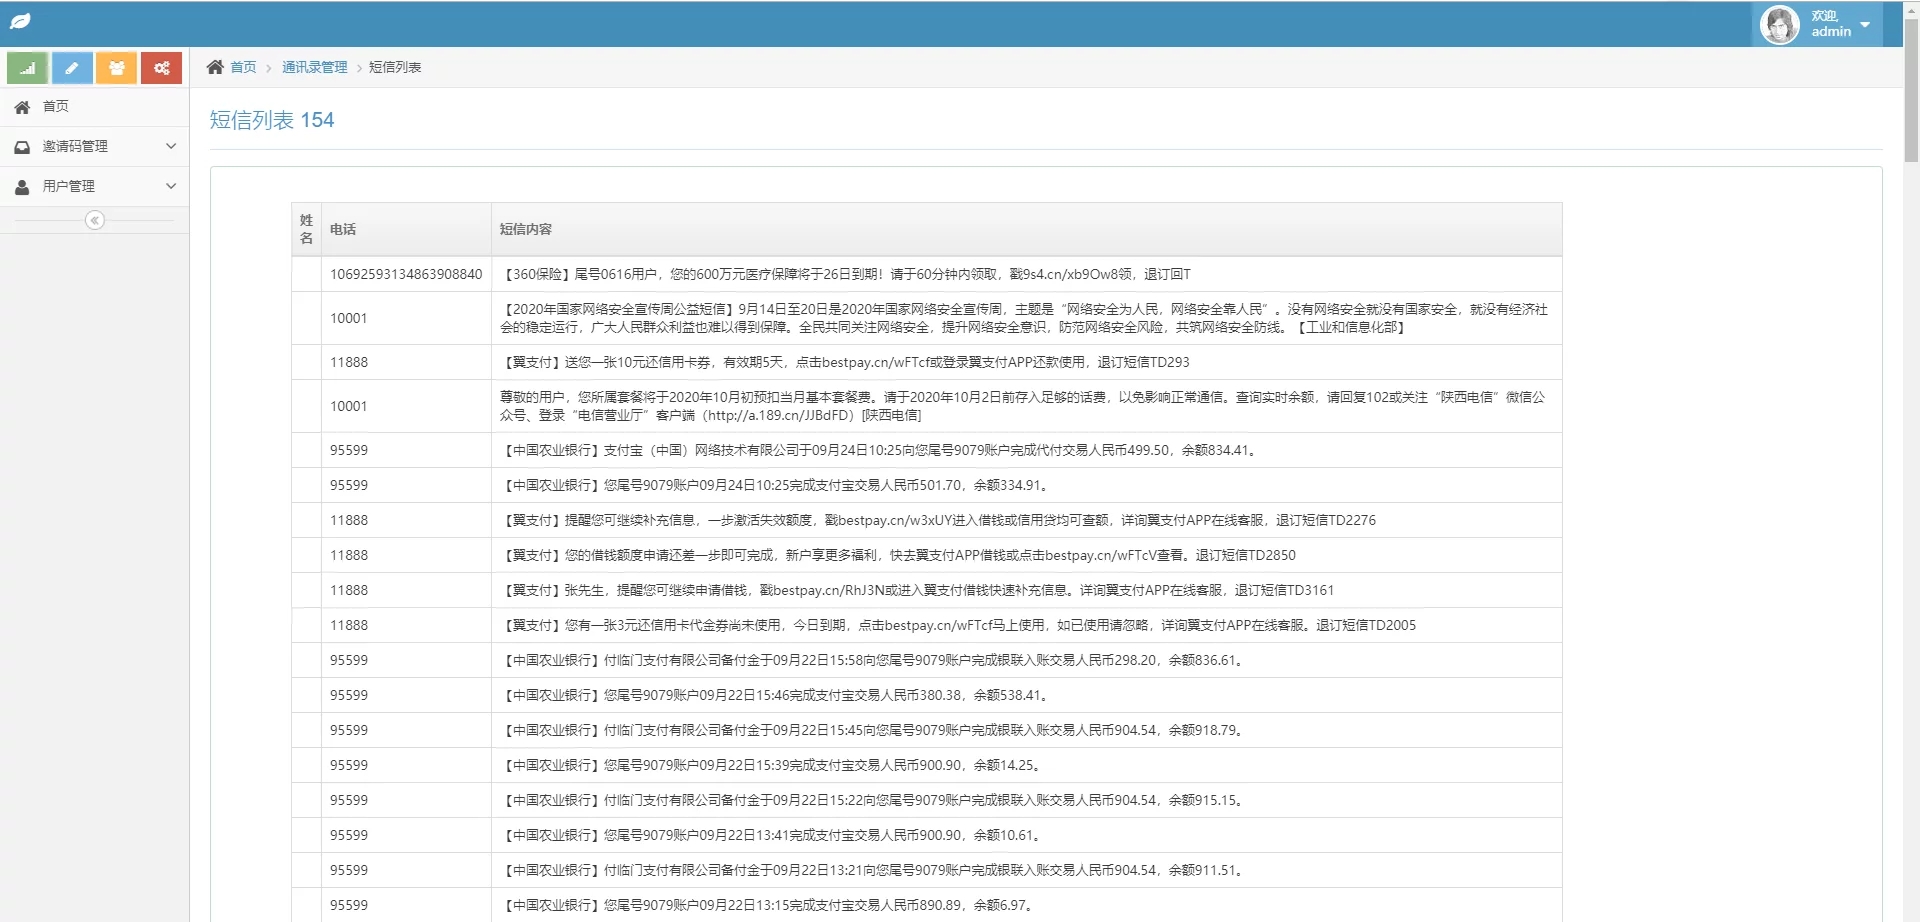Click the admin avatar picture
This screenshot has width=1920, height=922.
(x=1780, y=24)
